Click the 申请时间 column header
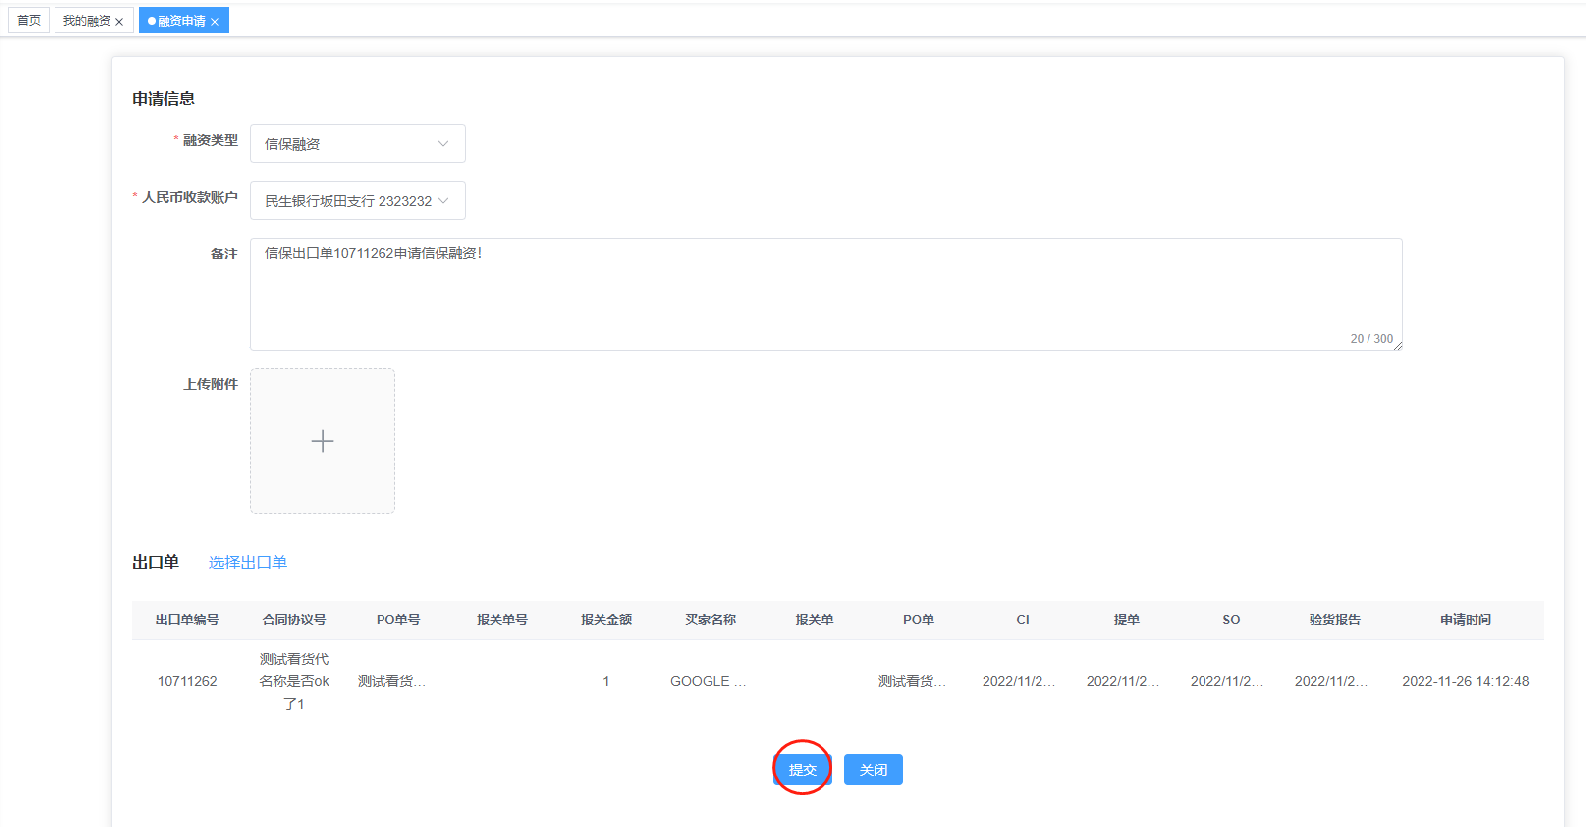This screenshot has height=827, width=1586. click(1465, 620)
